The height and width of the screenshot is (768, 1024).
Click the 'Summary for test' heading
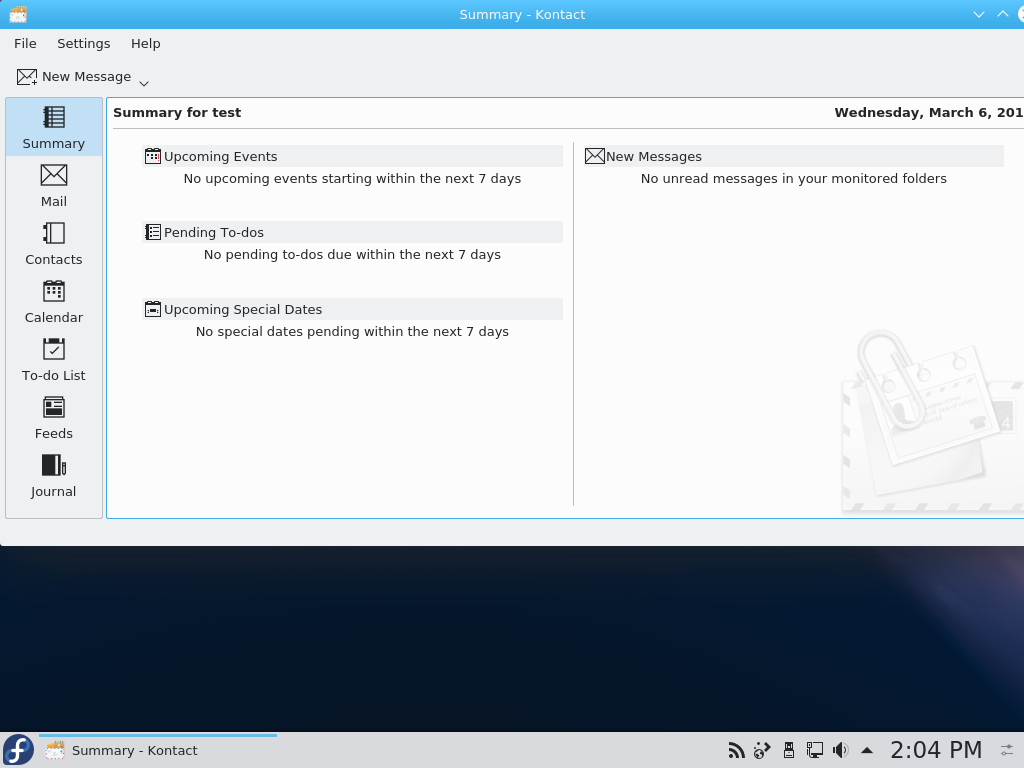click(x=177, y=112)
